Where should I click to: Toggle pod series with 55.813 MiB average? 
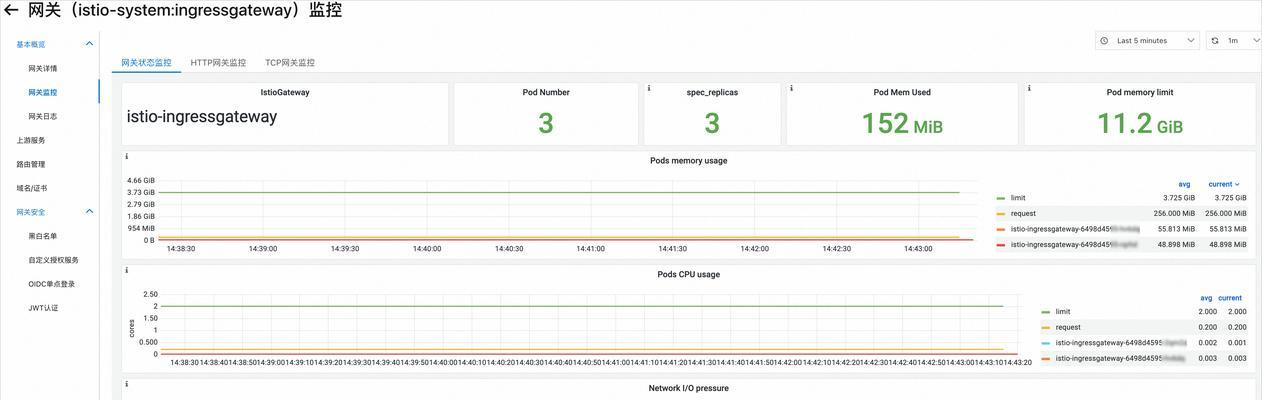tap(1074, 229)
